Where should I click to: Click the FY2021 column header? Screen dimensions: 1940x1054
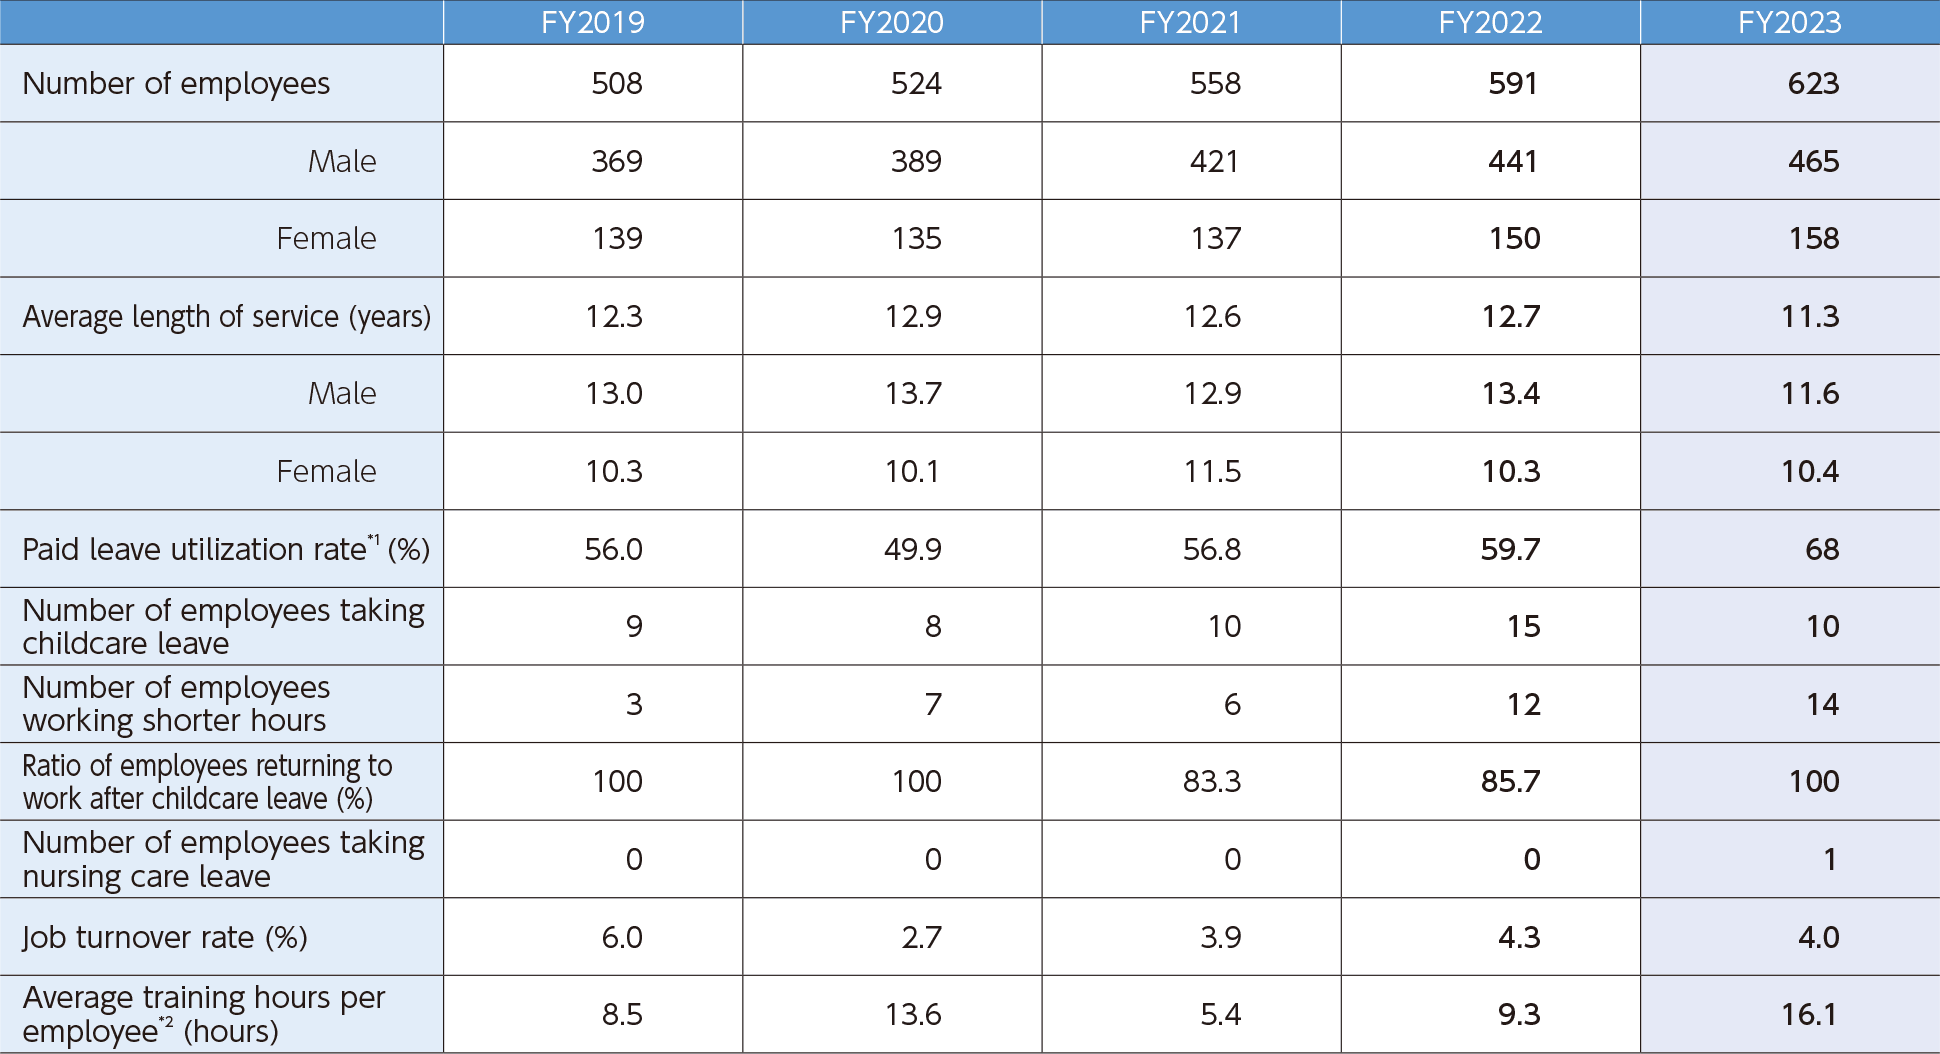pyautogui.click(x=1190, y=22)
